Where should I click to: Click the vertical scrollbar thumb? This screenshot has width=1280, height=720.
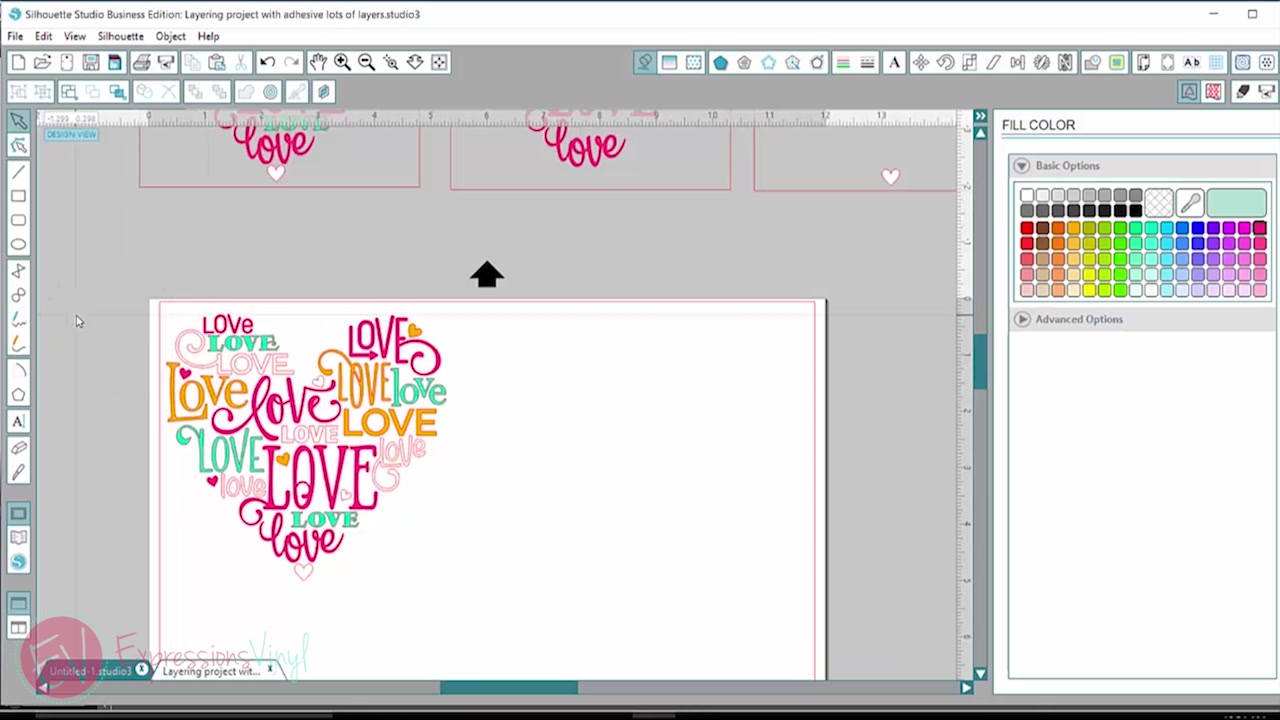point(980,362)
